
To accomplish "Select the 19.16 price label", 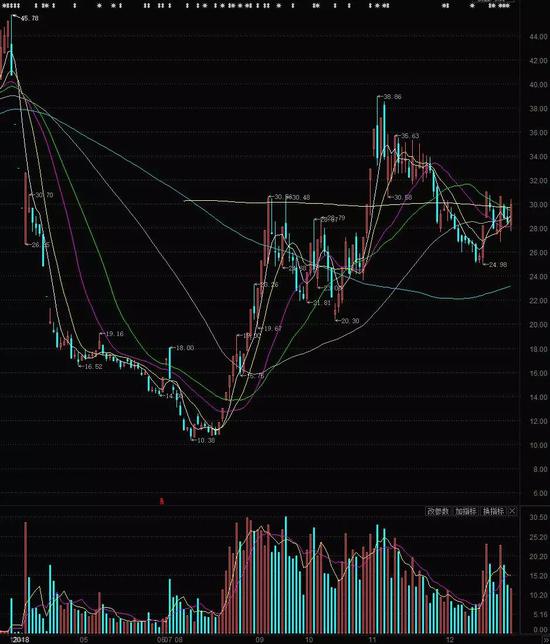I will click(x=115, y=334).
